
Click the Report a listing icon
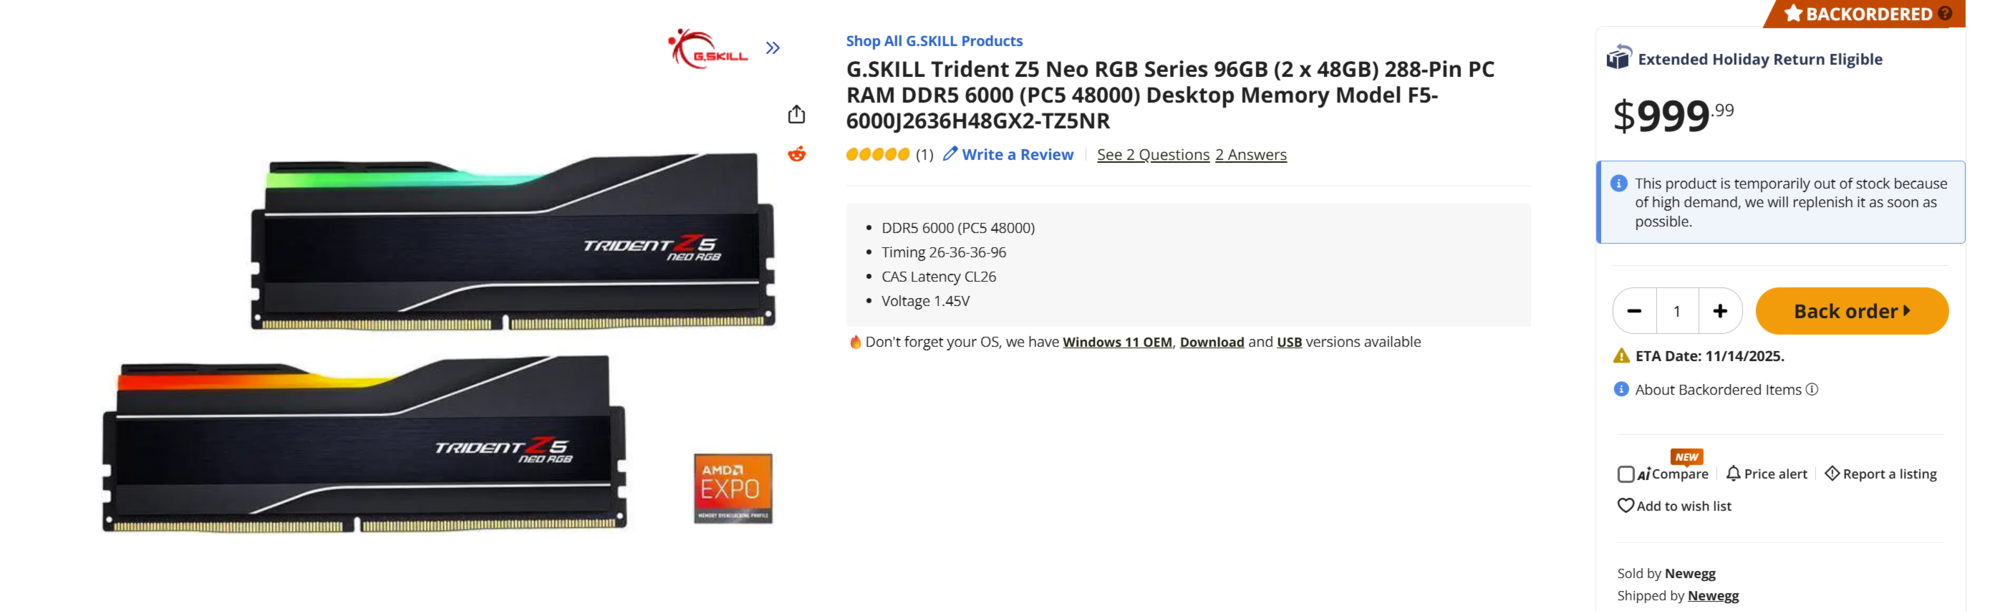[1832, 474]
